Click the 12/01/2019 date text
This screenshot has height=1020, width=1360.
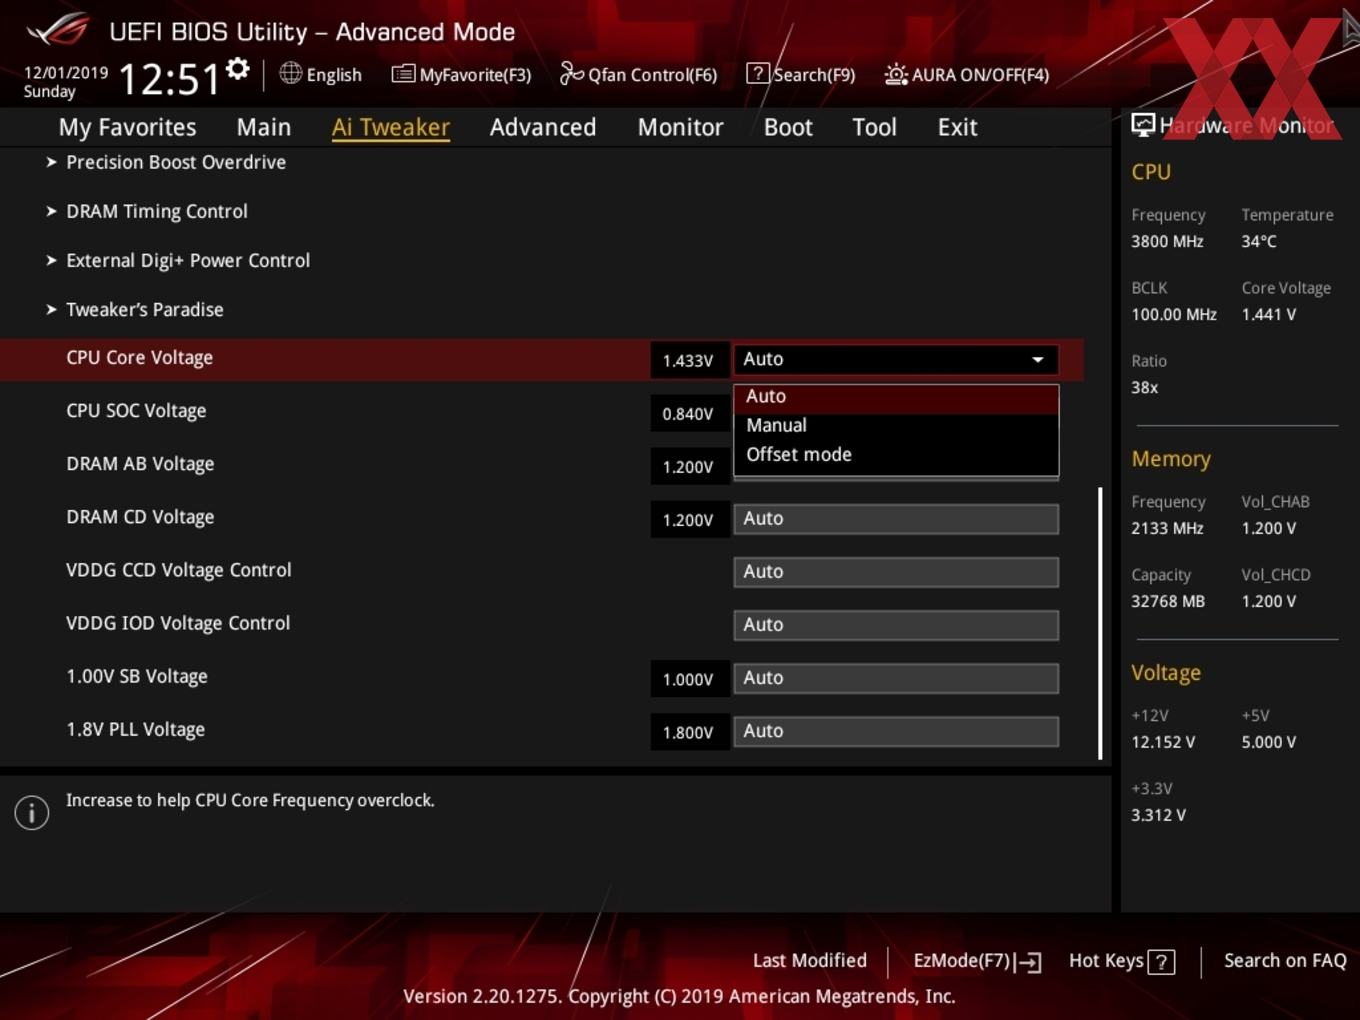click(x=66, y=72)
